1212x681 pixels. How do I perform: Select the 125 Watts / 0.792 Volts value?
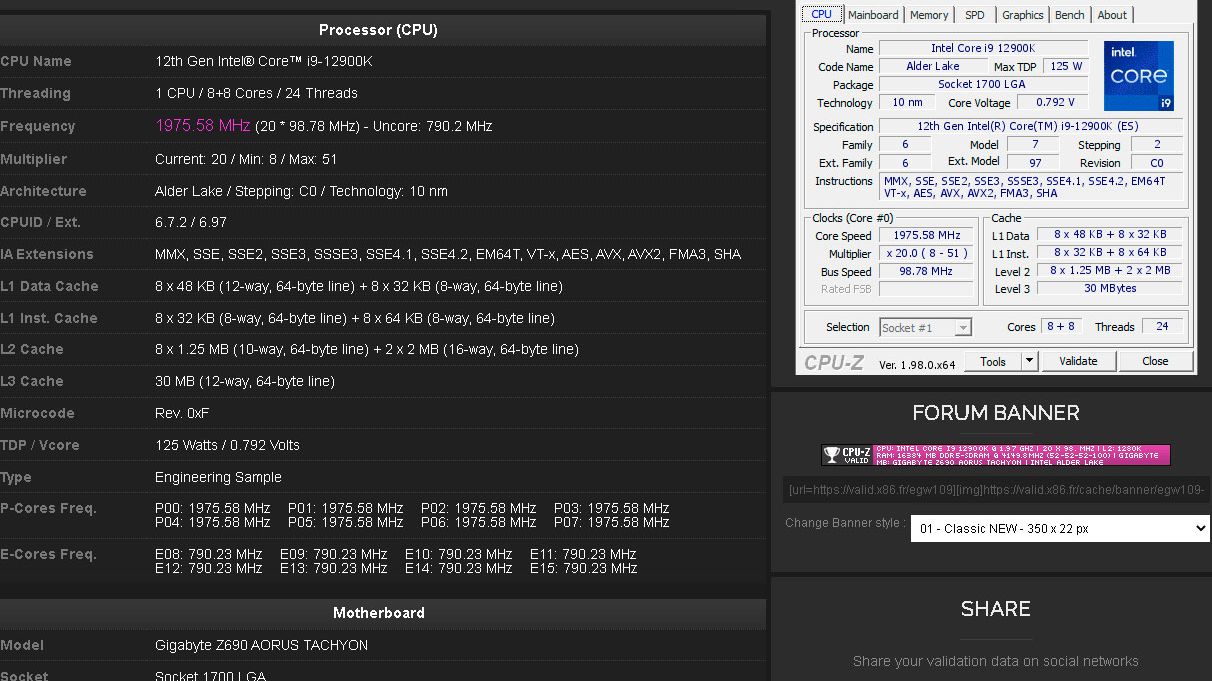[x=227, y=445]
